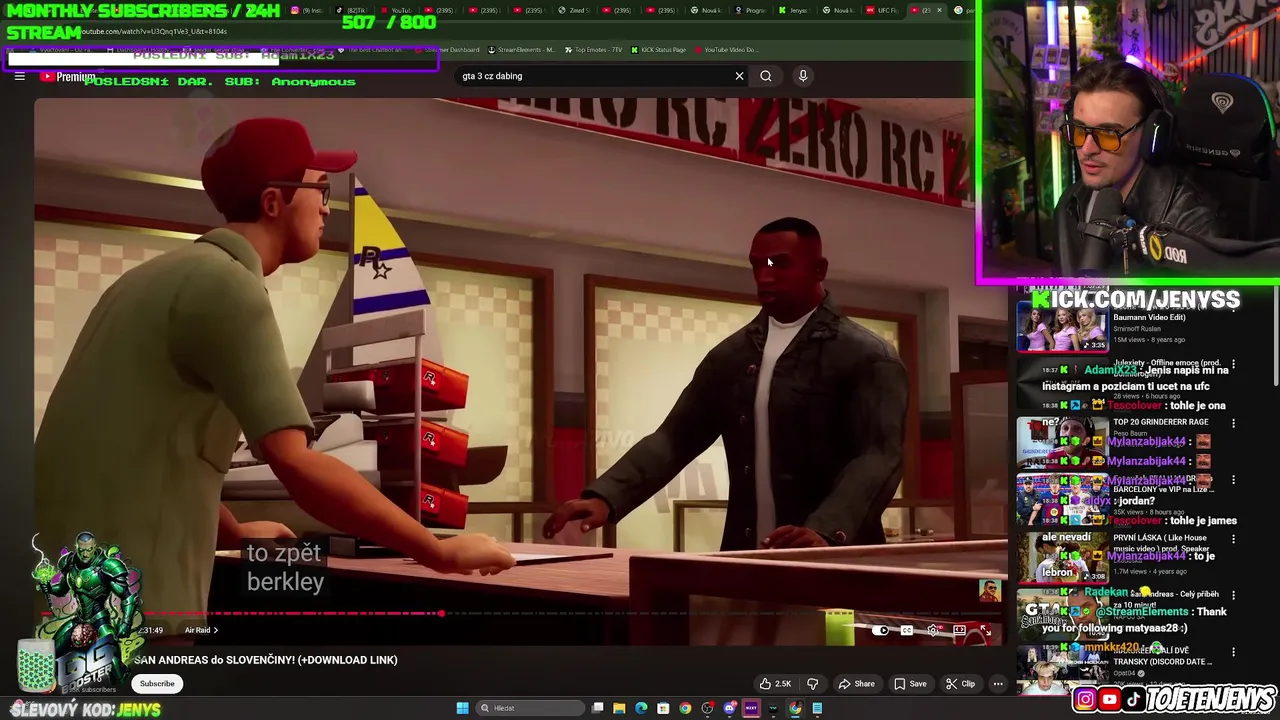Open the Baumann Video Edit thumbnail
Screen dimensions: 1280x720
point(1062,325)
